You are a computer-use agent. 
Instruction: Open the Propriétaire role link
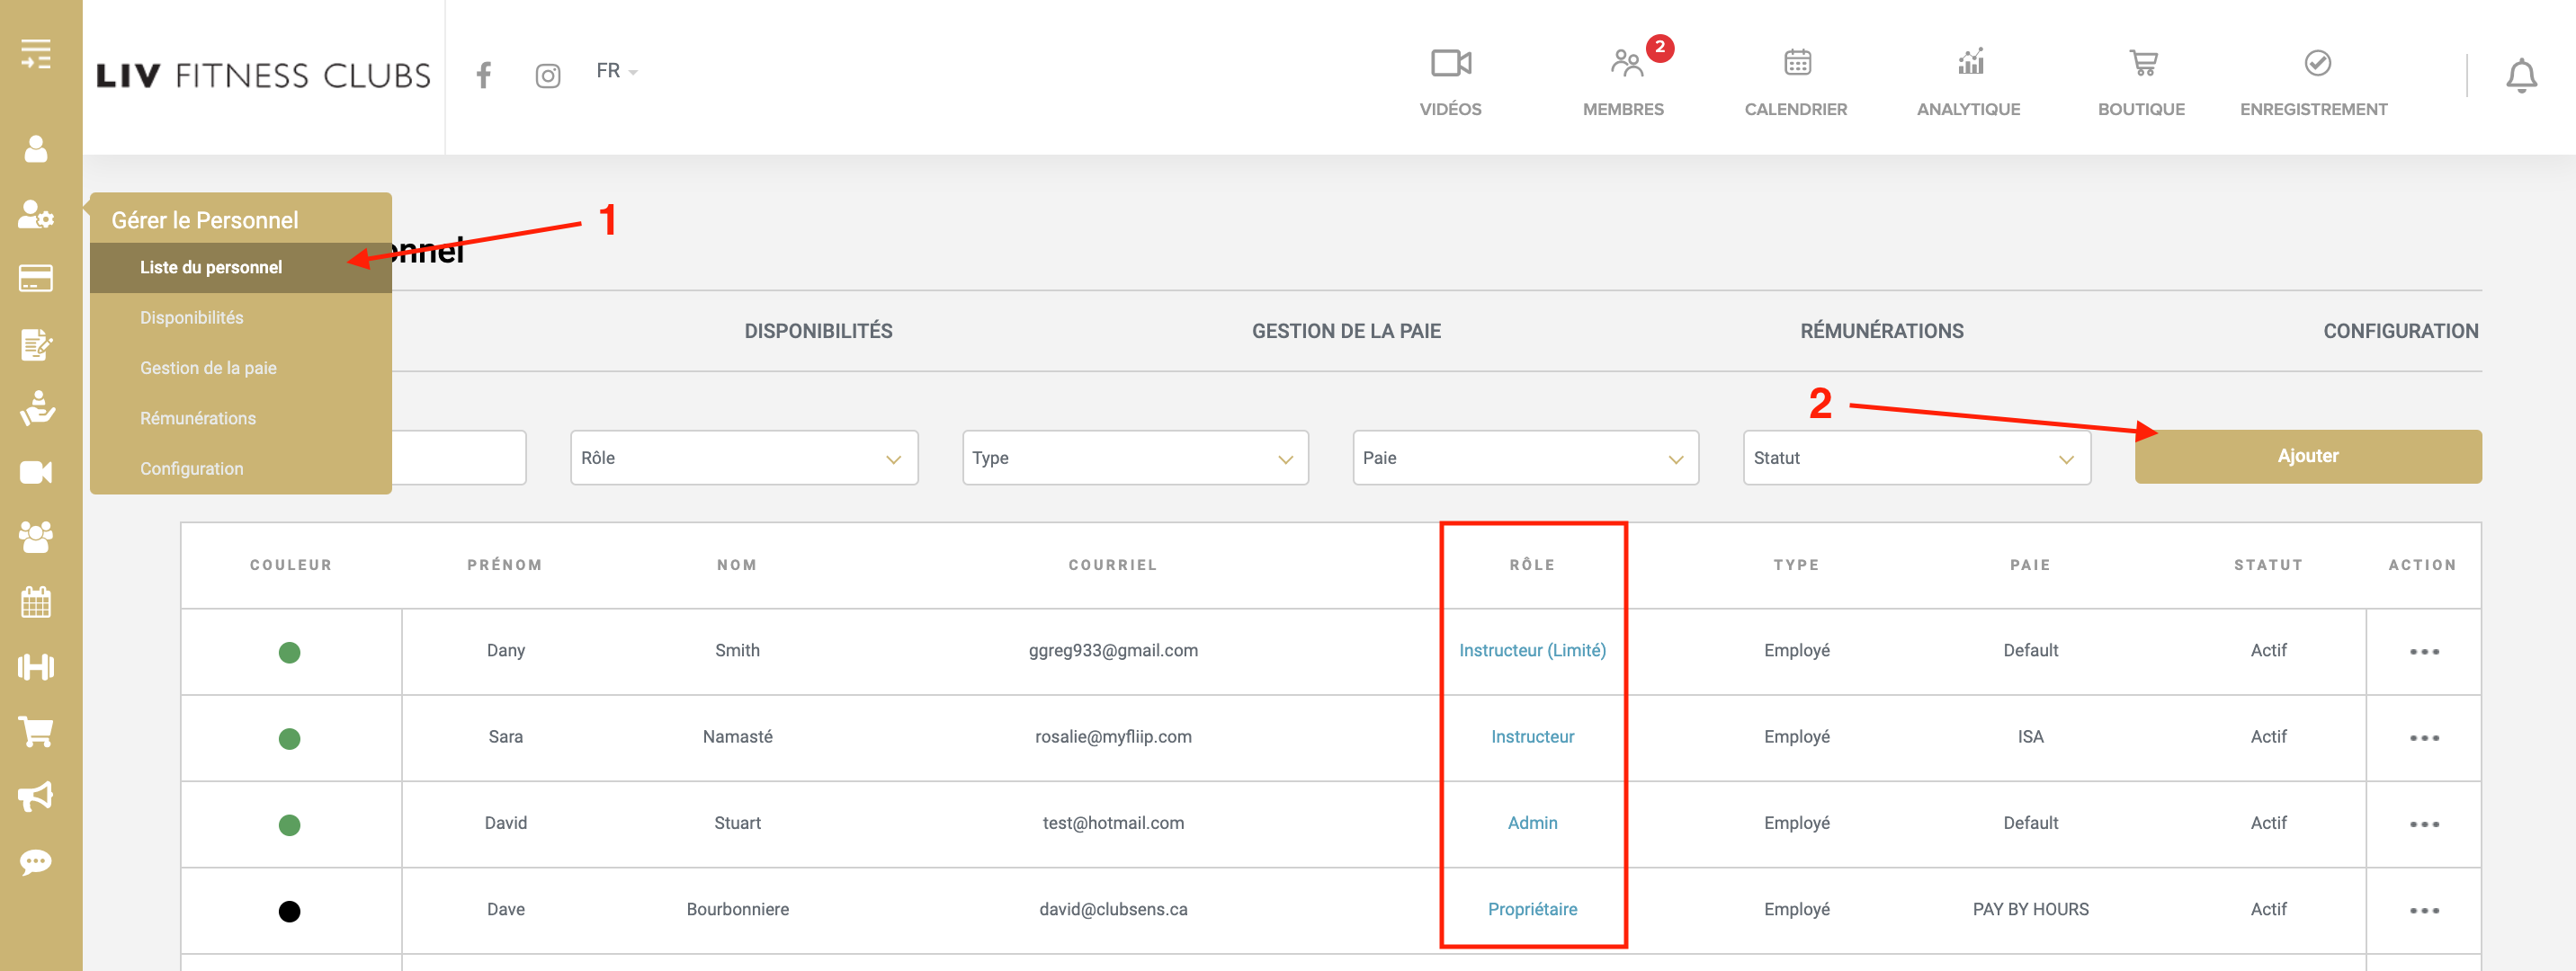(x=1531, y=909)
